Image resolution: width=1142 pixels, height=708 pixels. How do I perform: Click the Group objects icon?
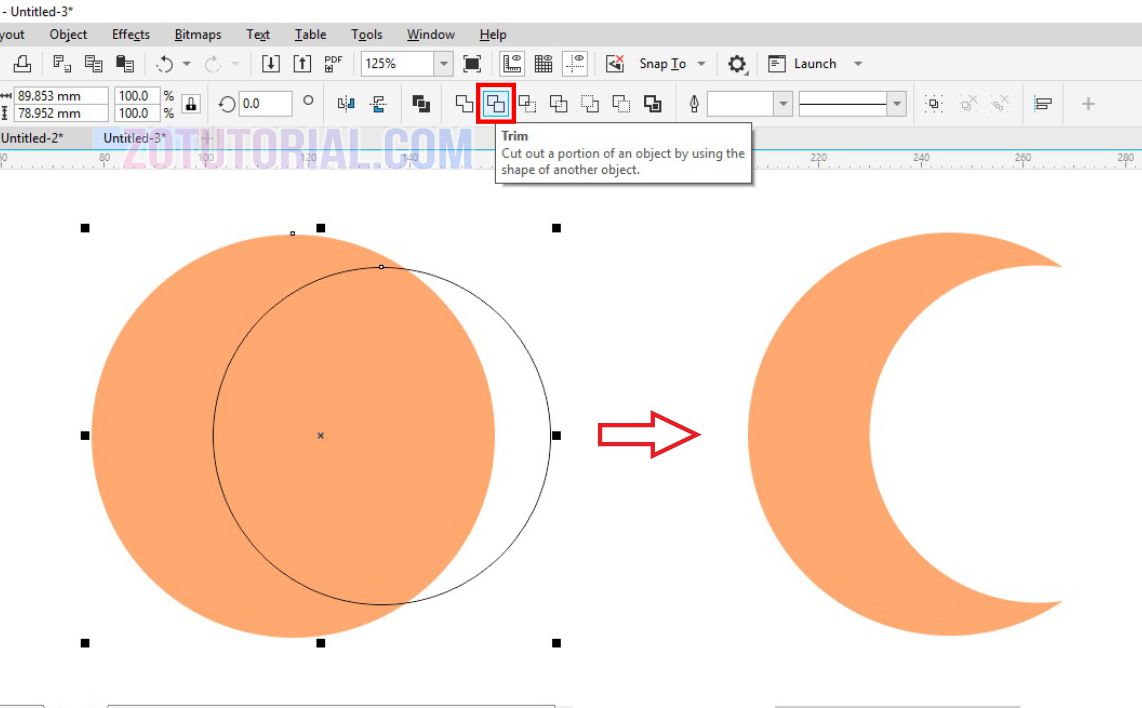tap(934, 104)
